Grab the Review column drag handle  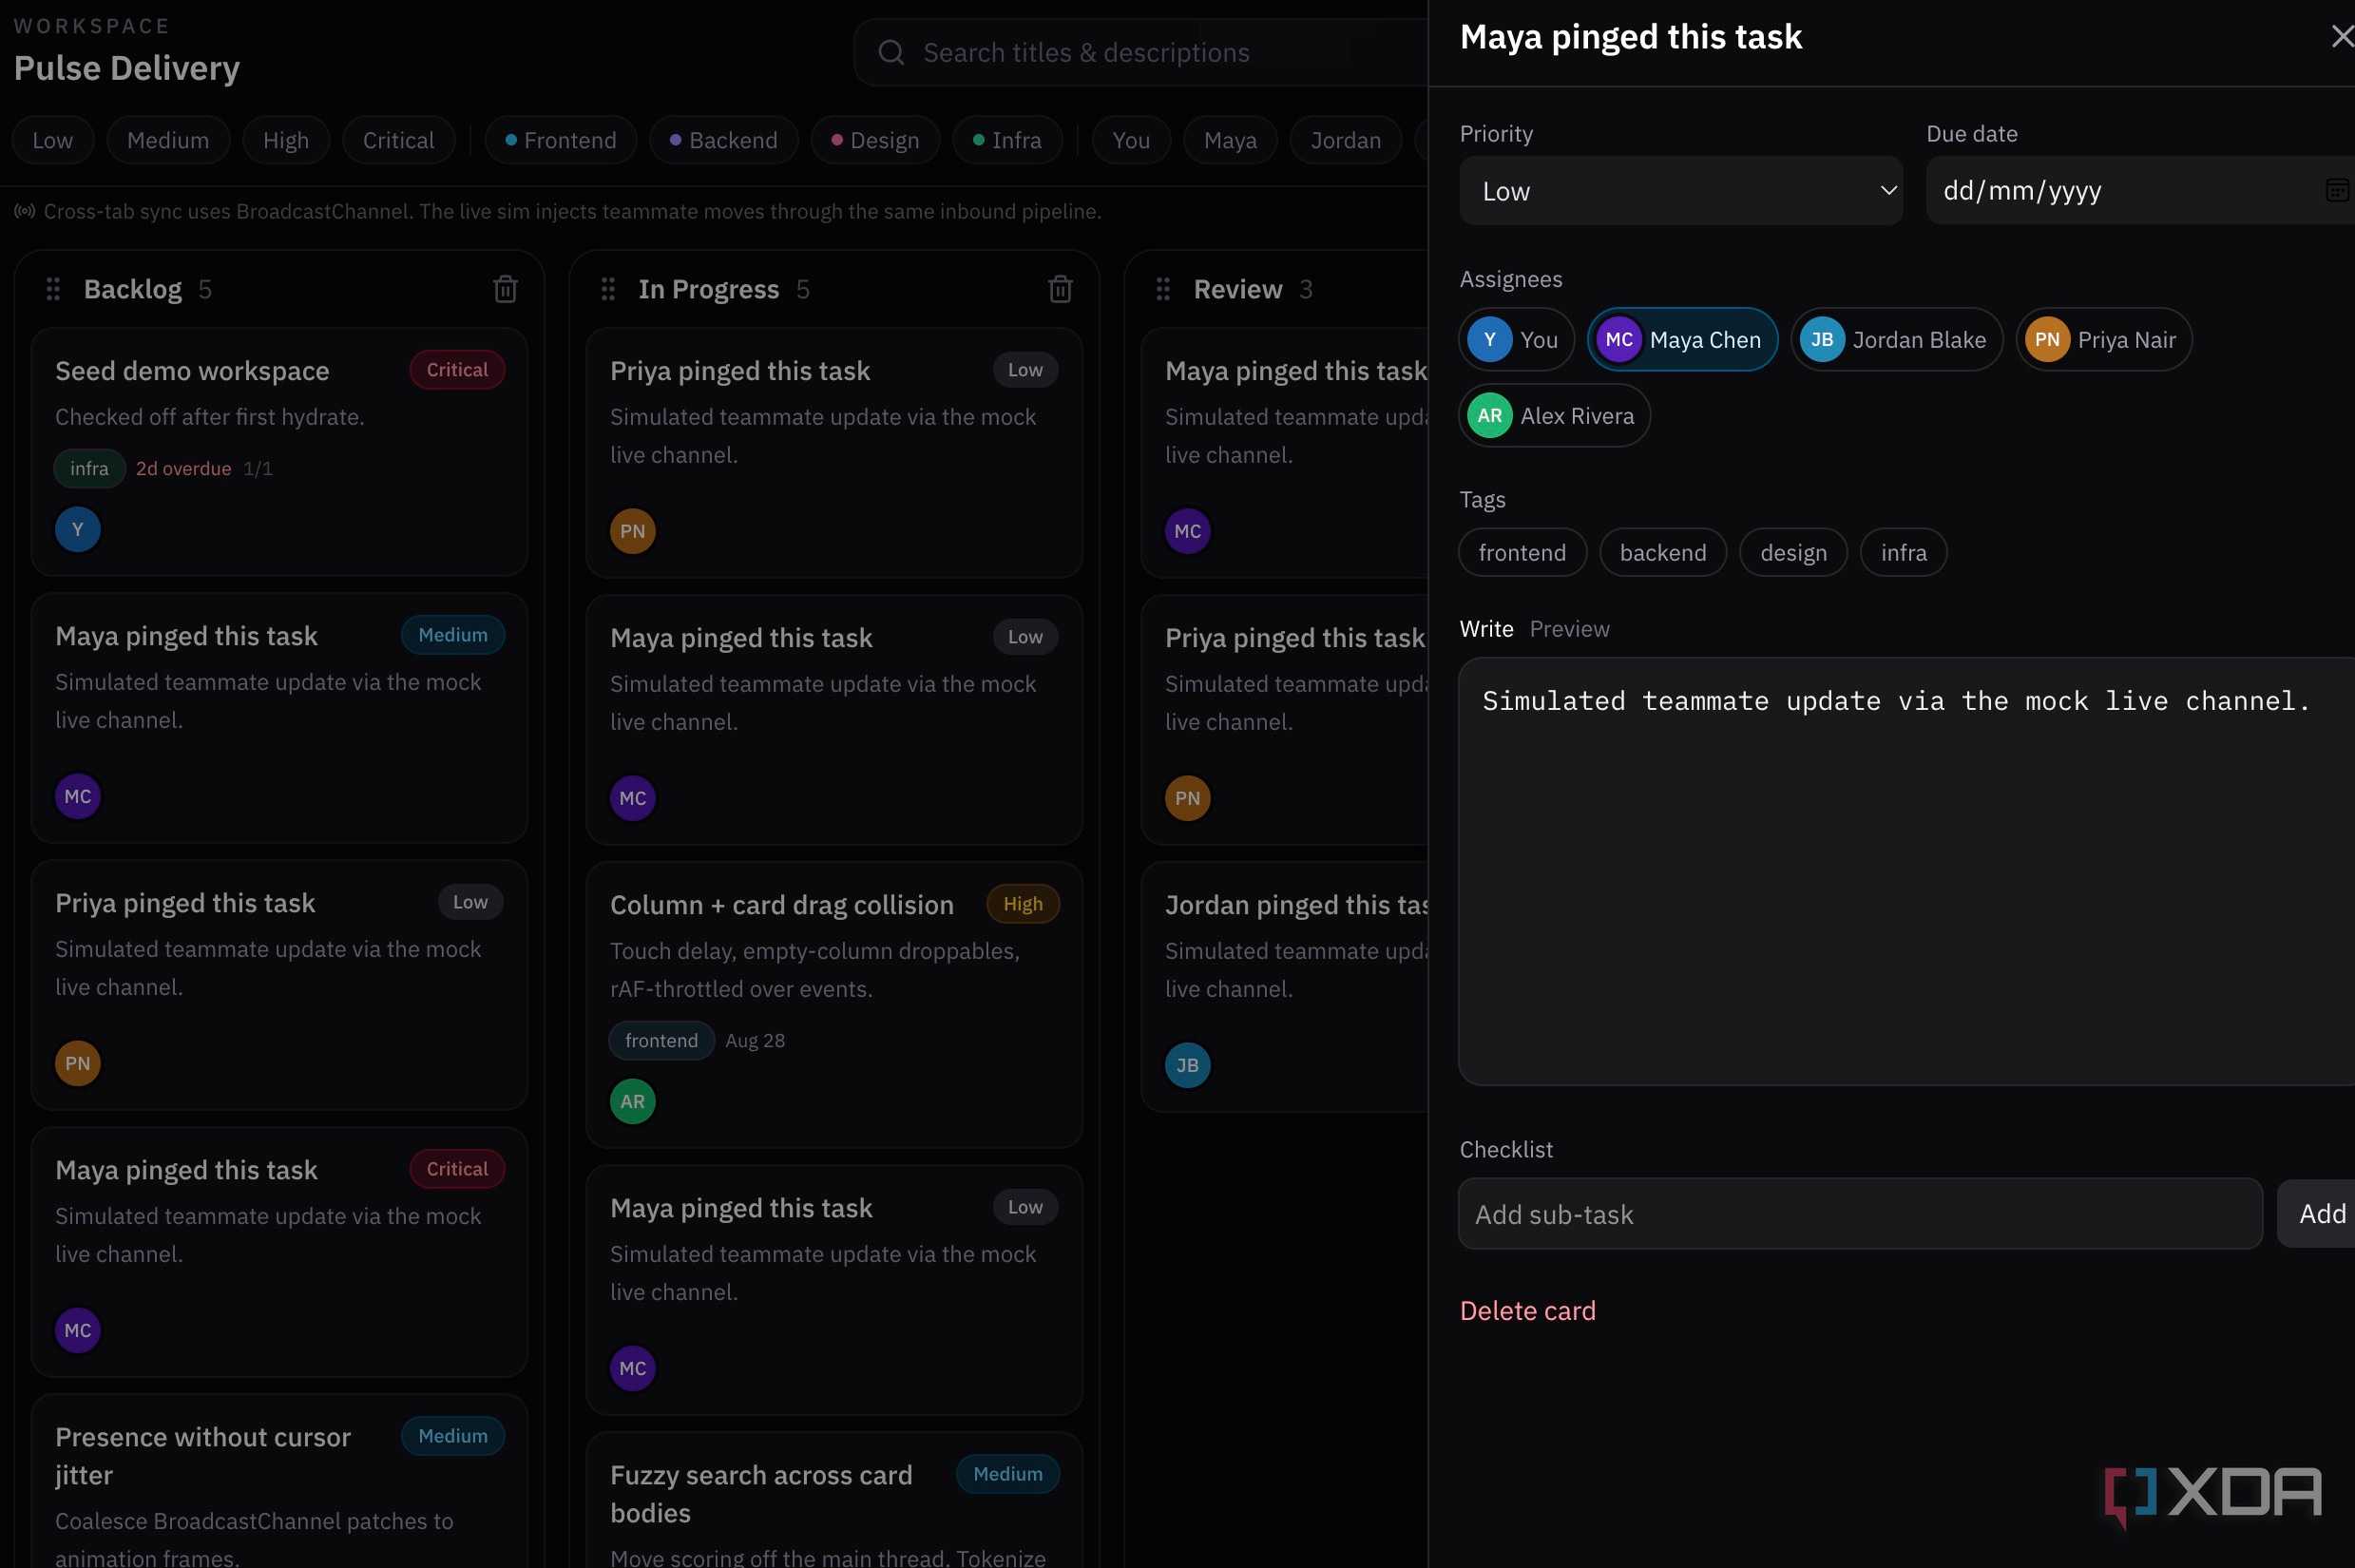tap(1163, 289)
